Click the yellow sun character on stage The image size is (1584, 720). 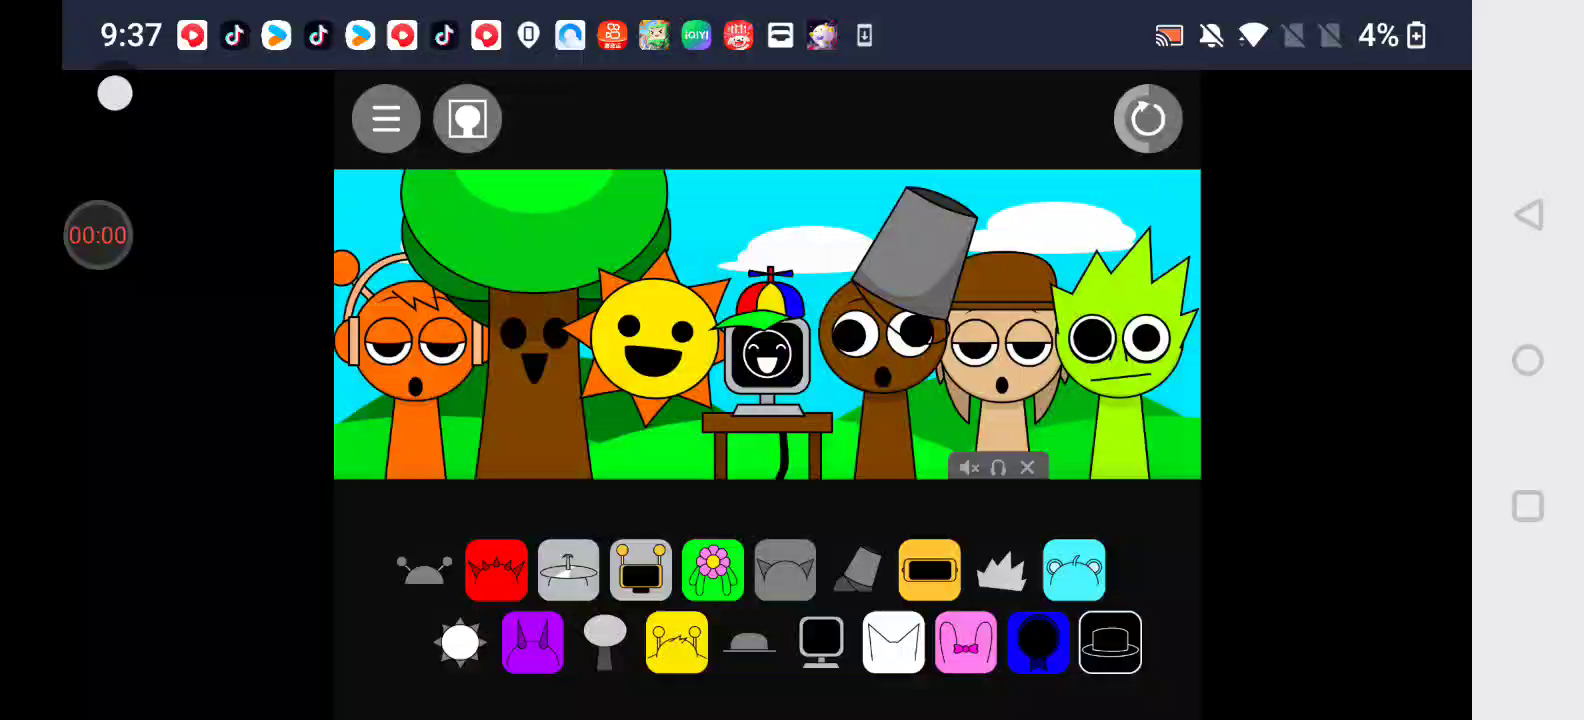[652, 340]
